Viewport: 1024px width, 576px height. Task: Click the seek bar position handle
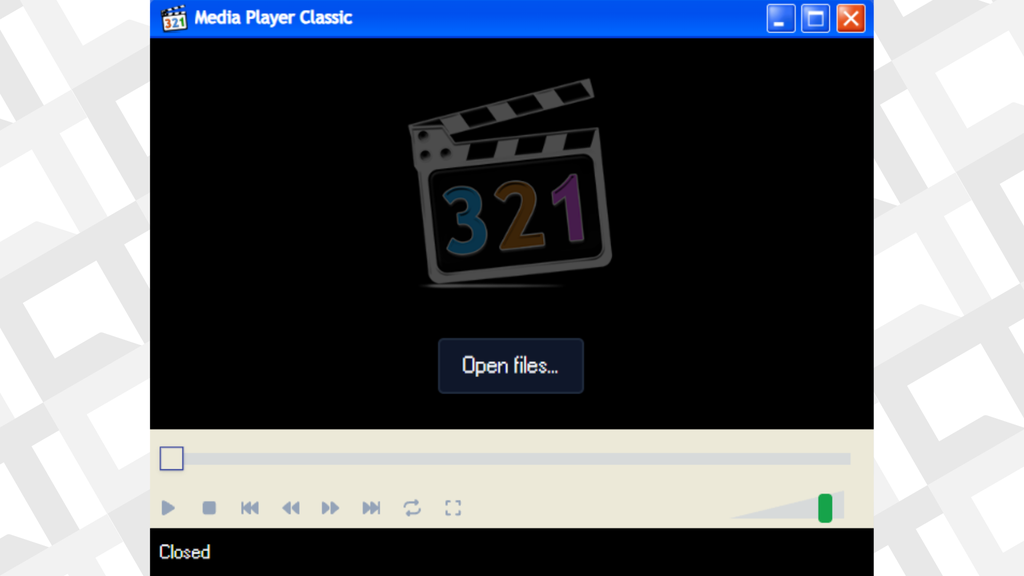pyautogui.click(x=172, y=458)
